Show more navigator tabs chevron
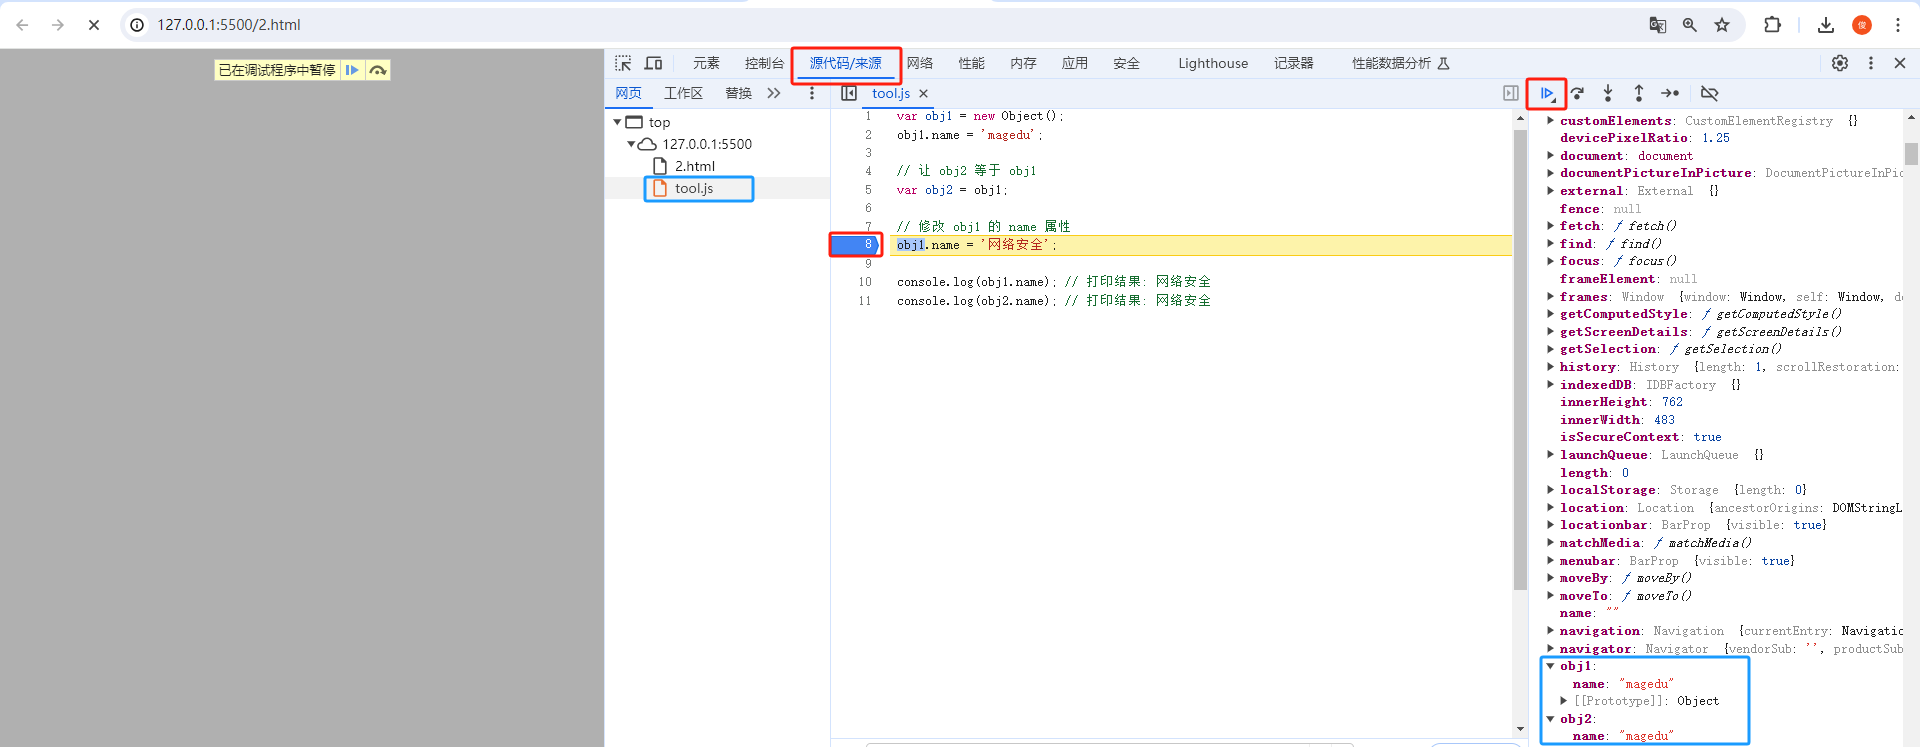1920x747 pixels. 774,93
